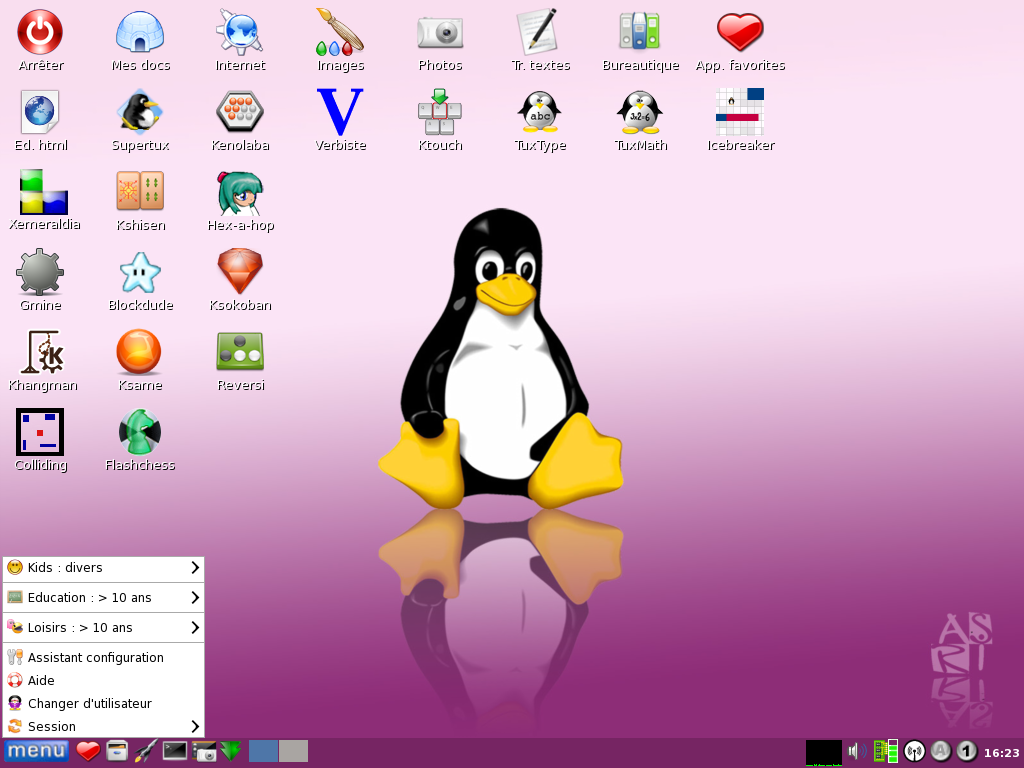1024x768 pixels.
Task: Launch the TuxType icon
Action: [540, 112]
